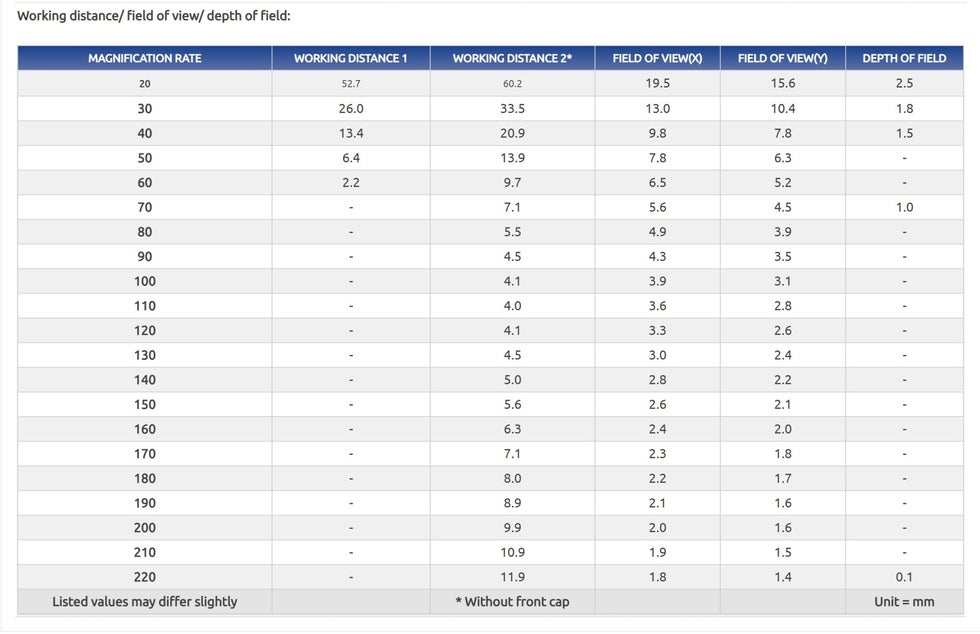980x634 pixels.
Task: Click the "Without front cap" footnote
Action: (512, 601)
